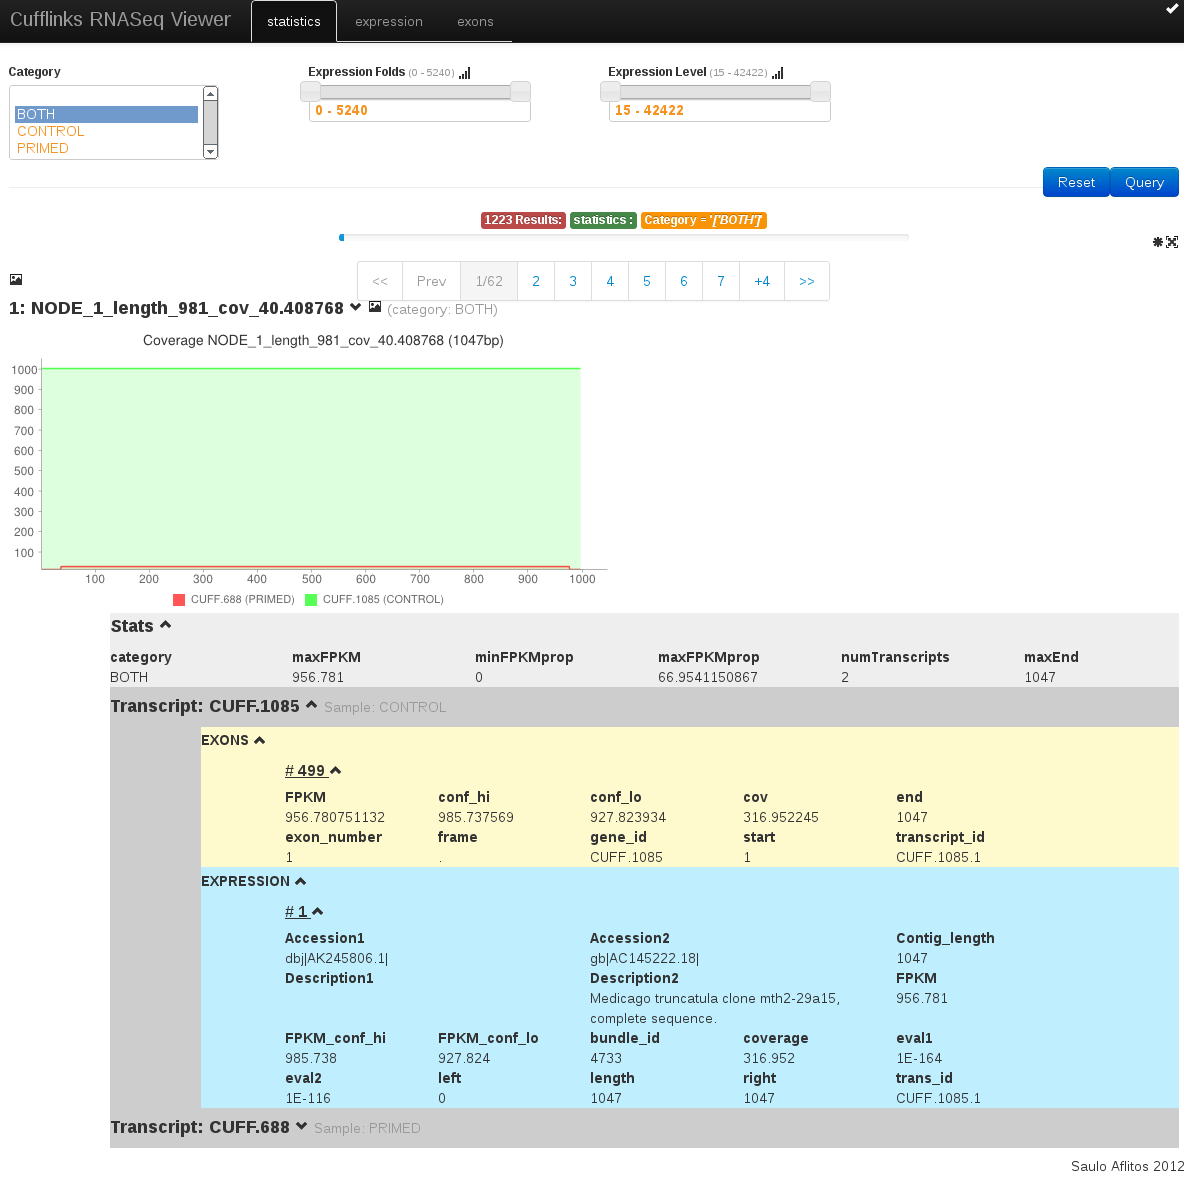Viewport: 1184px width, 1178px height.
Task: Click the maxFPKMprop value 66.9541150867
Action: [708, 677]
